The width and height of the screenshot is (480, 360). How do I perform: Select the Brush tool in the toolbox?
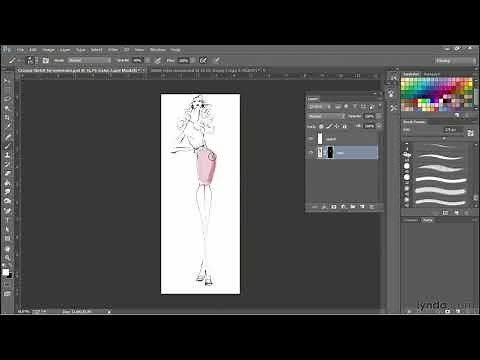(x=7, y=146)
